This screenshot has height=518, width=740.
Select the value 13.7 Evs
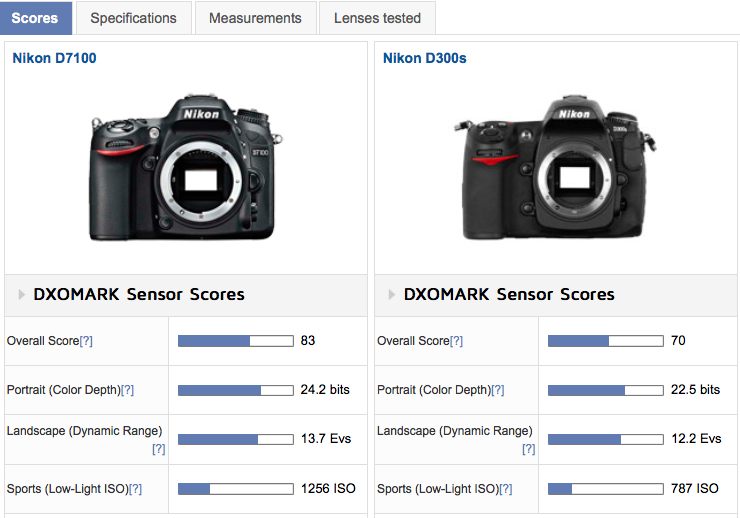pos(326,439)
